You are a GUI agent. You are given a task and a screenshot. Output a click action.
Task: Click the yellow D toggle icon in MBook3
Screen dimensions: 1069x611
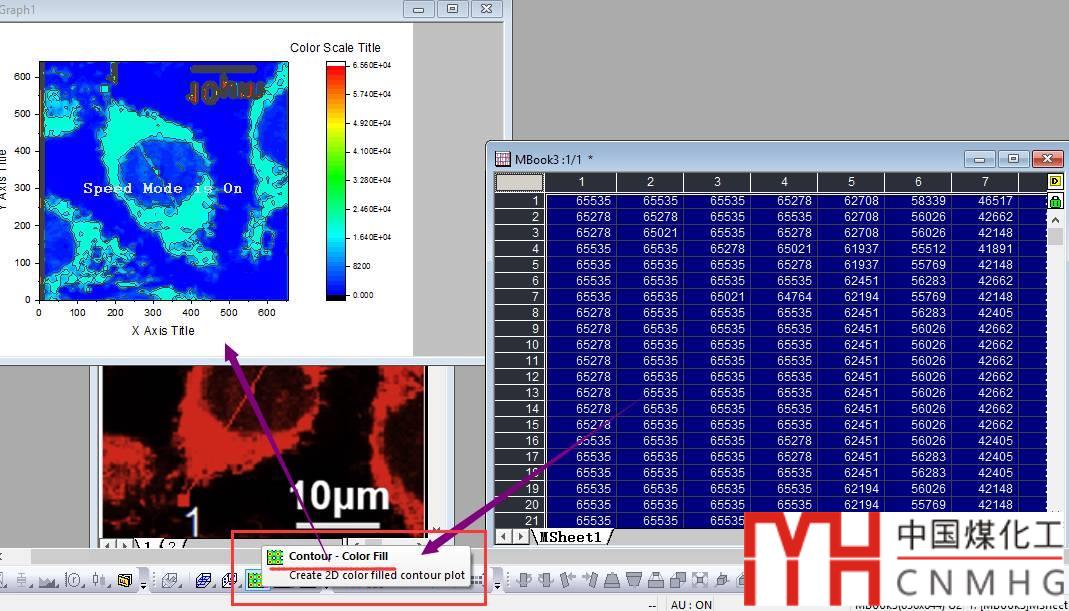[1055, 182]
